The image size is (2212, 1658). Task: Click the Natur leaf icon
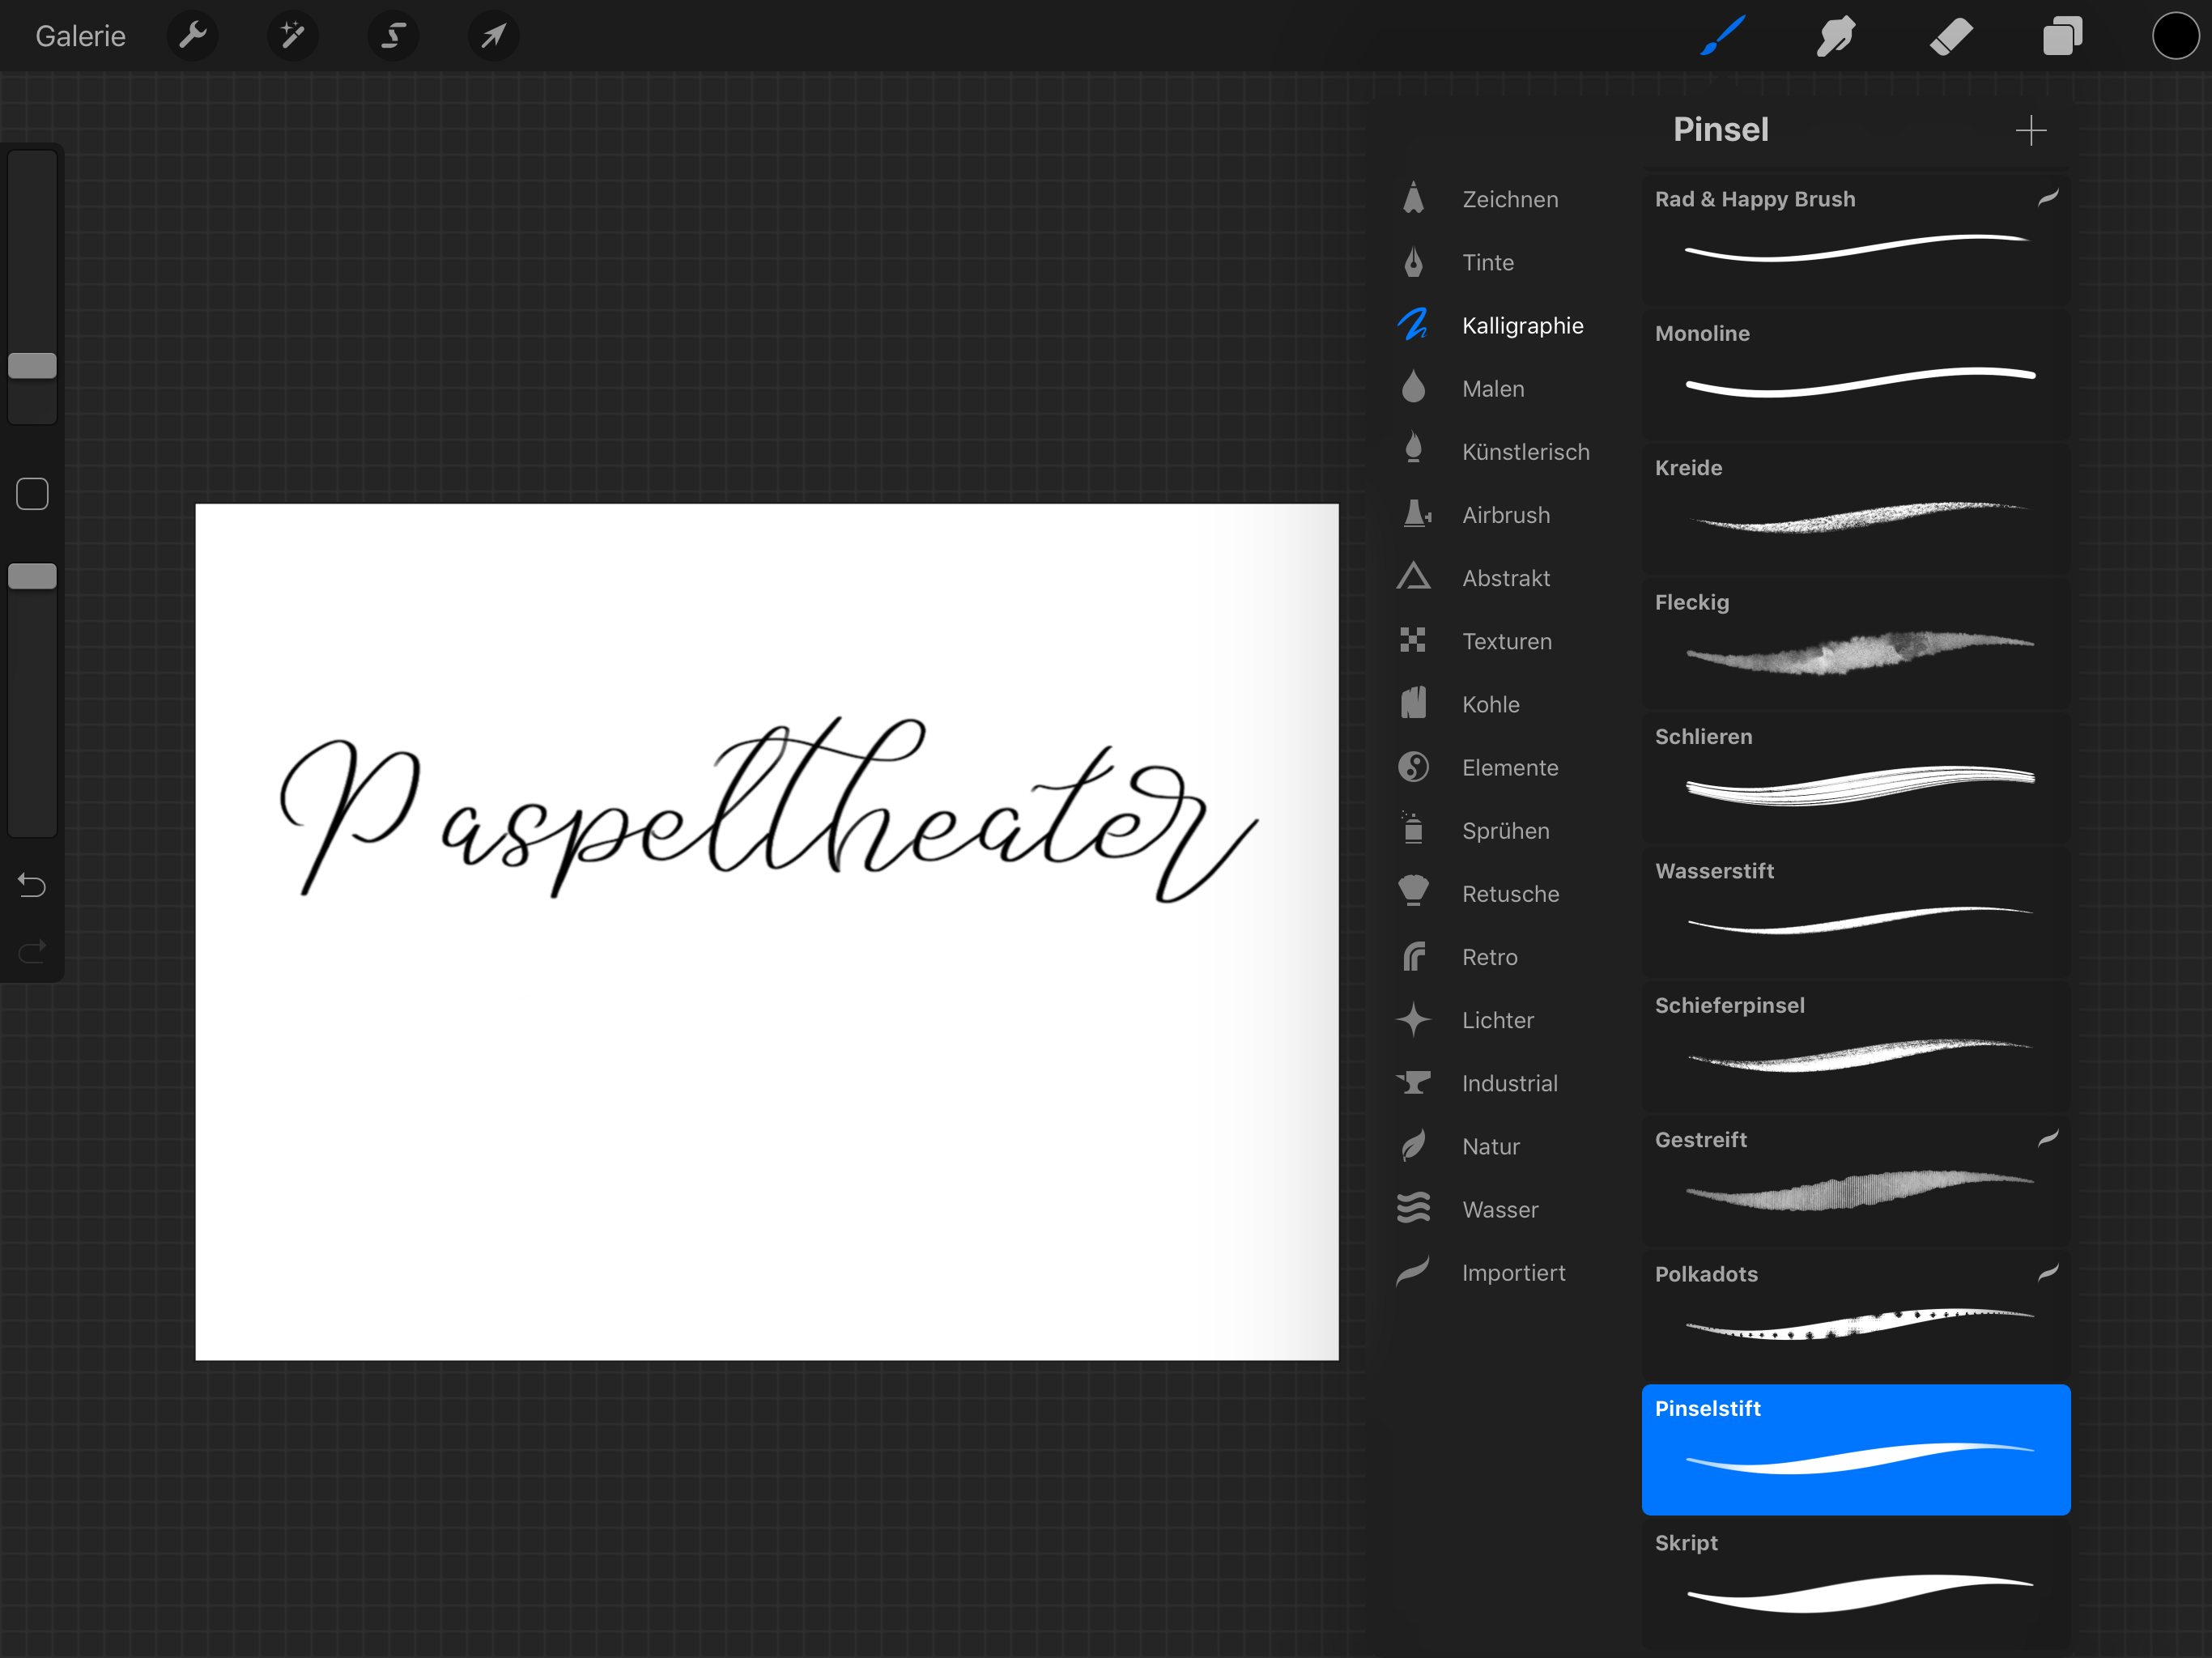1413,1145
